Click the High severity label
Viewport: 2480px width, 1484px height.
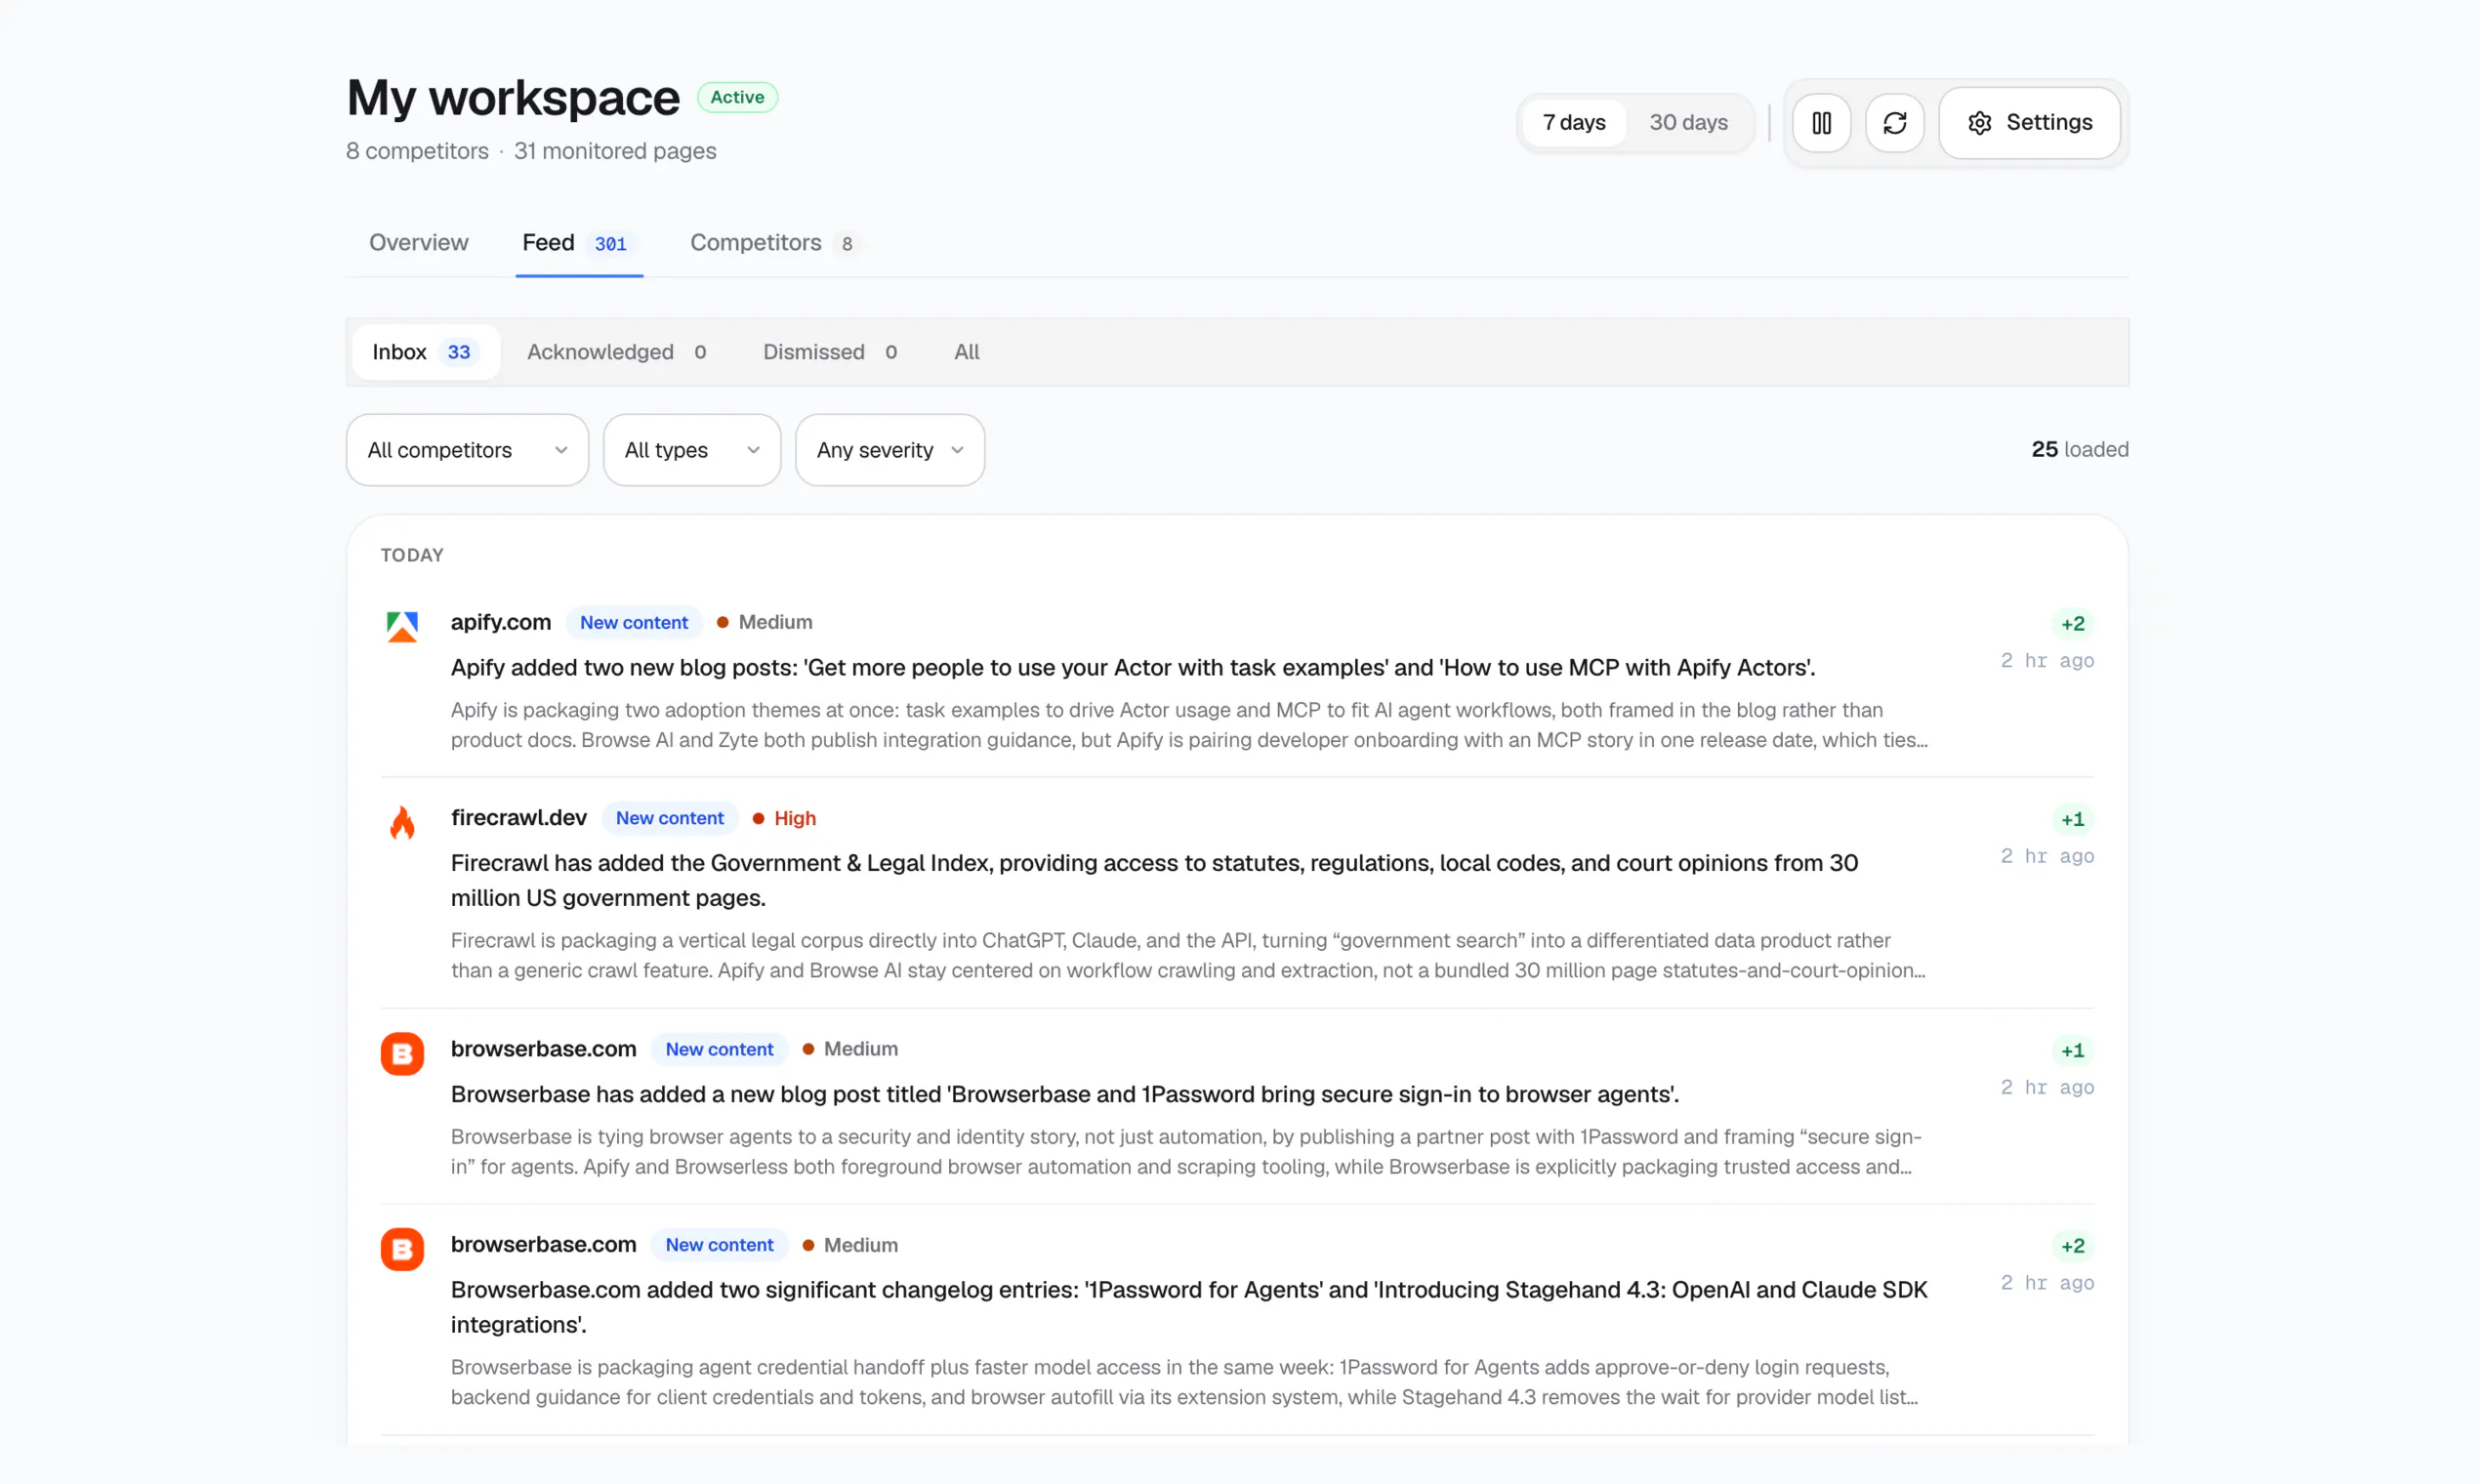(784, 818)
